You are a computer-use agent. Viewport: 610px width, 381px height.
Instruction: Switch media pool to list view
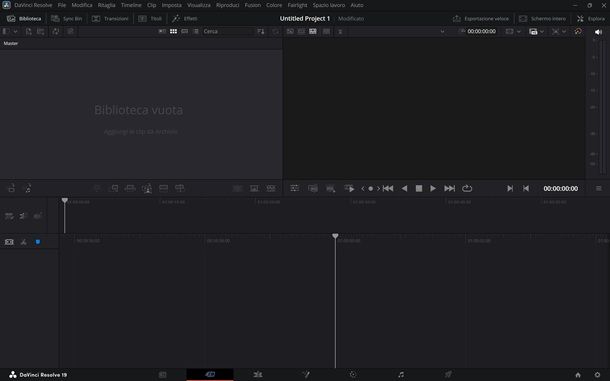coord(196,32)
